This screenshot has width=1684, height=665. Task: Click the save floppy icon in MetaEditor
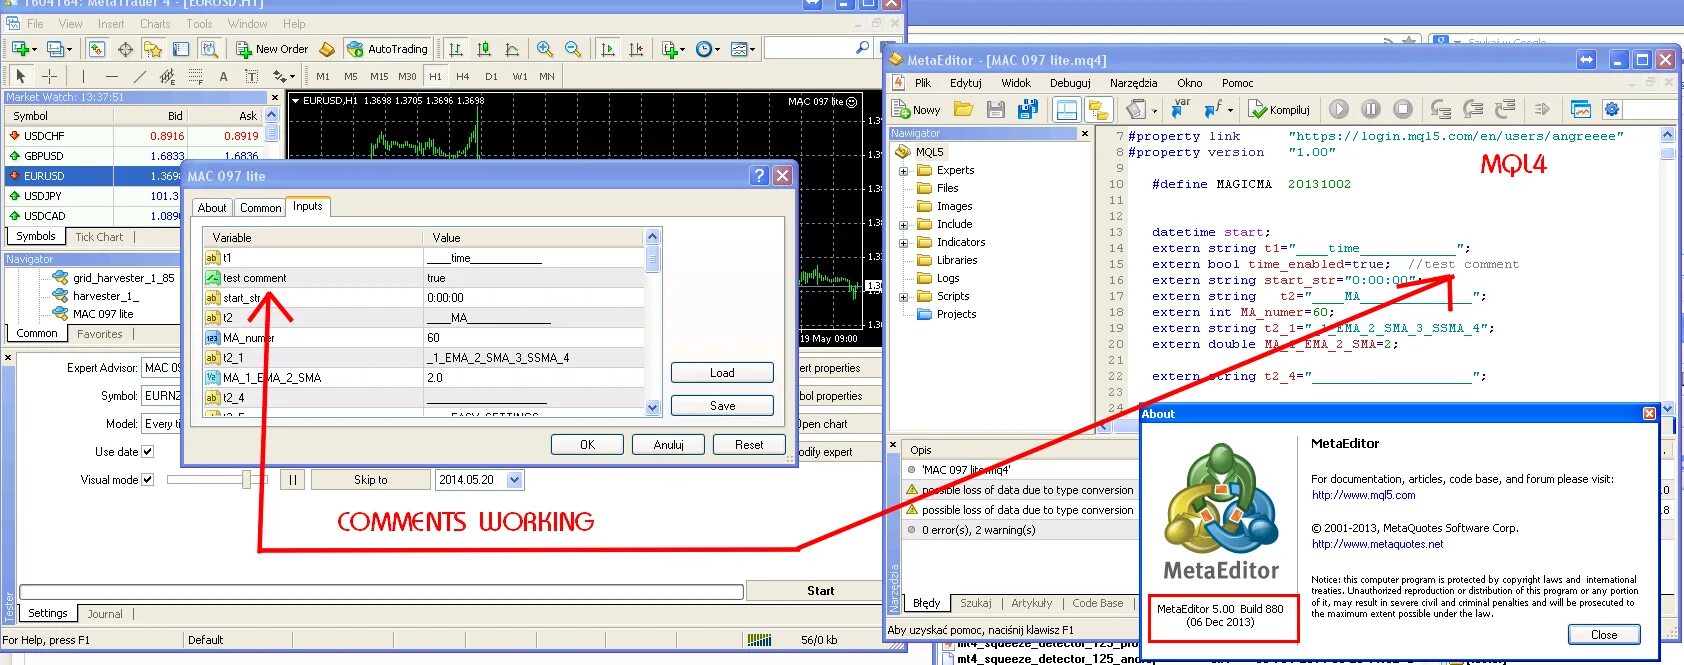click(x=996, y=109)
